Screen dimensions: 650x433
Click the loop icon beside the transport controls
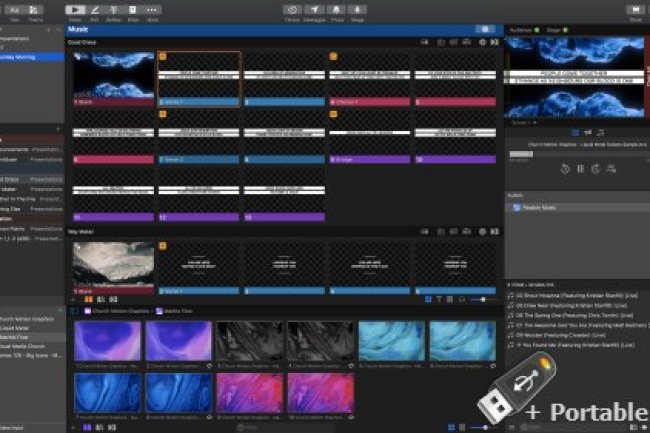coord(611,169)
